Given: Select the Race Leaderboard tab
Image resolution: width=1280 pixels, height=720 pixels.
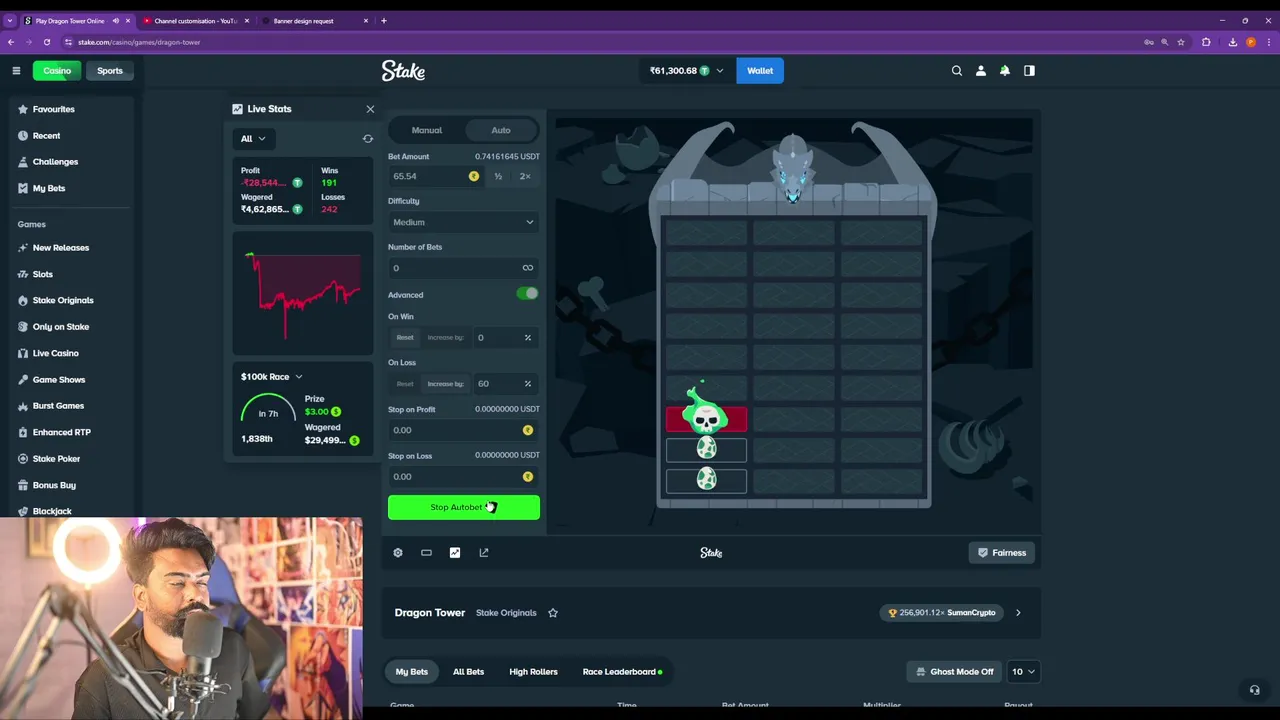Looking at the screenshot, I should [622, 672].
